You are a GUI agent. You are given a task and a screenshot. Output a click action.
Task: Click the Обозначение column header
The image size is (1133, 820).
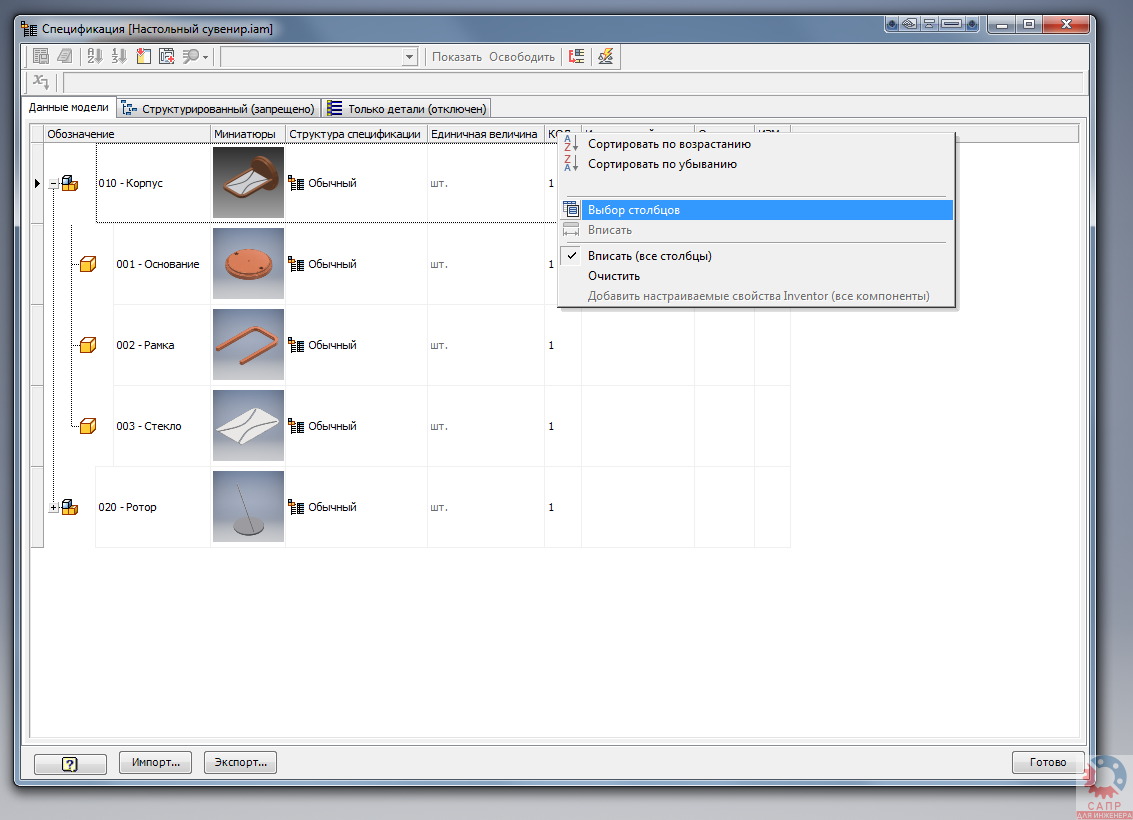[127, 134]
